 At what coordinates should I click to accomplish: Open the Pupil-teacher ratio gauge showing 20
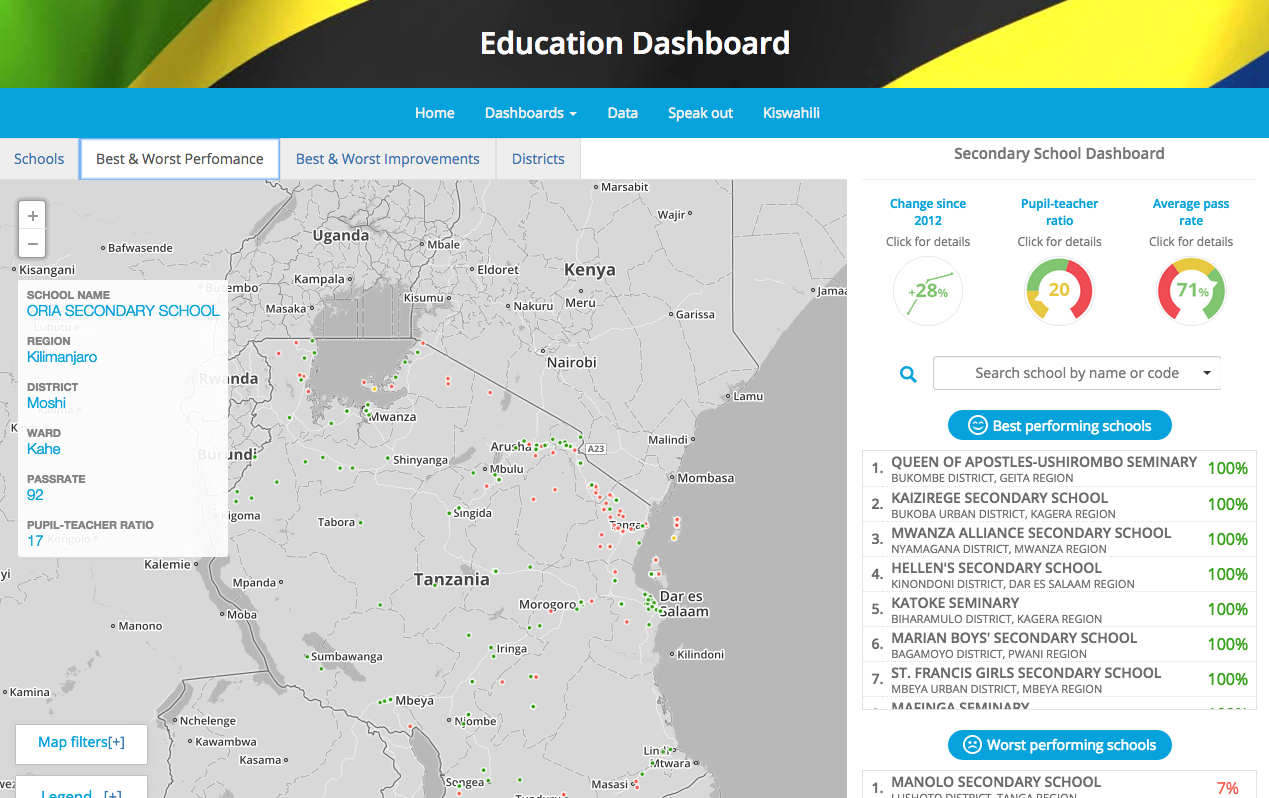tap(1059, 292)
